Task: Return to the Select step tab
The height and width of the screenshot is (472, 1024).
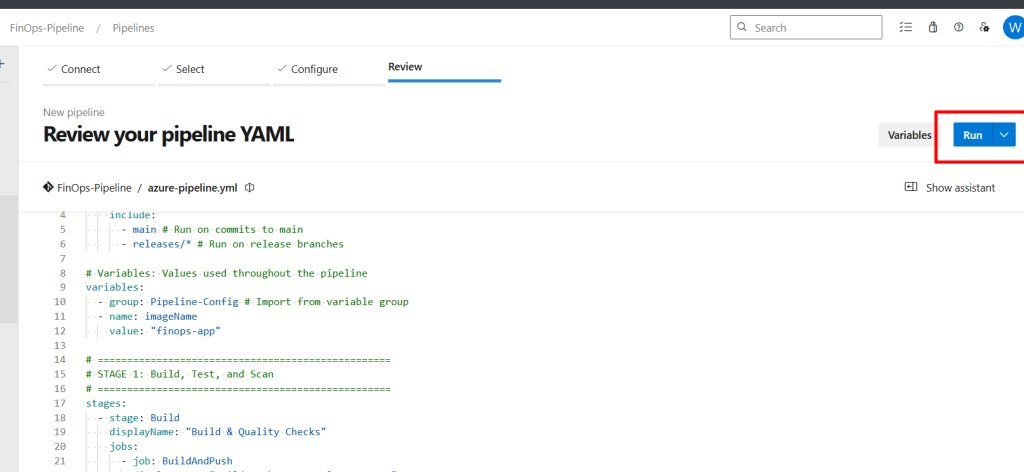Action: (x=189, y=69)
